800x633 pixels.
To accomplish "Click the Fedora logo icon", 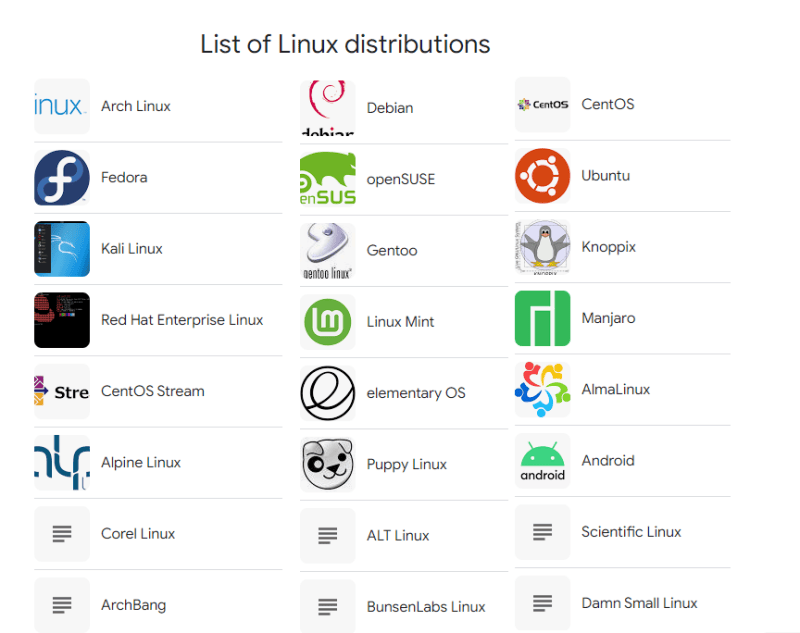I will pyautogui.click(x=62, y=178).
